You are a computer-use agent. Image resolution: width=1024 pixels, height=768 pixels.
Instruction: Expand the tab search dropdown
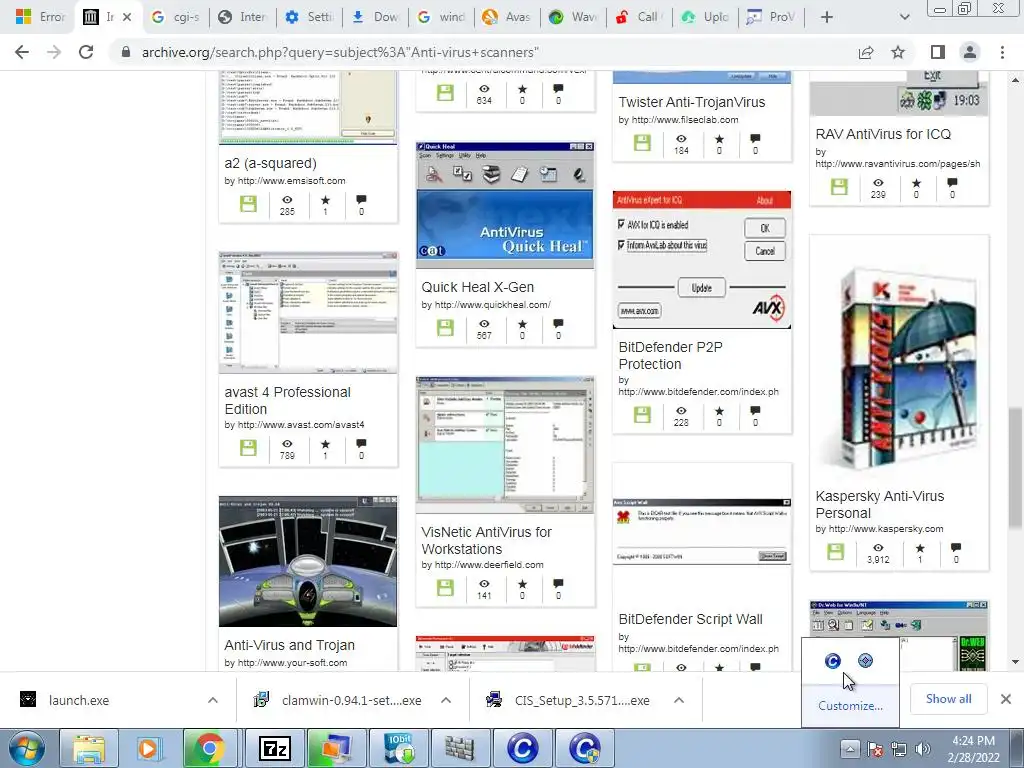(904, 17)
